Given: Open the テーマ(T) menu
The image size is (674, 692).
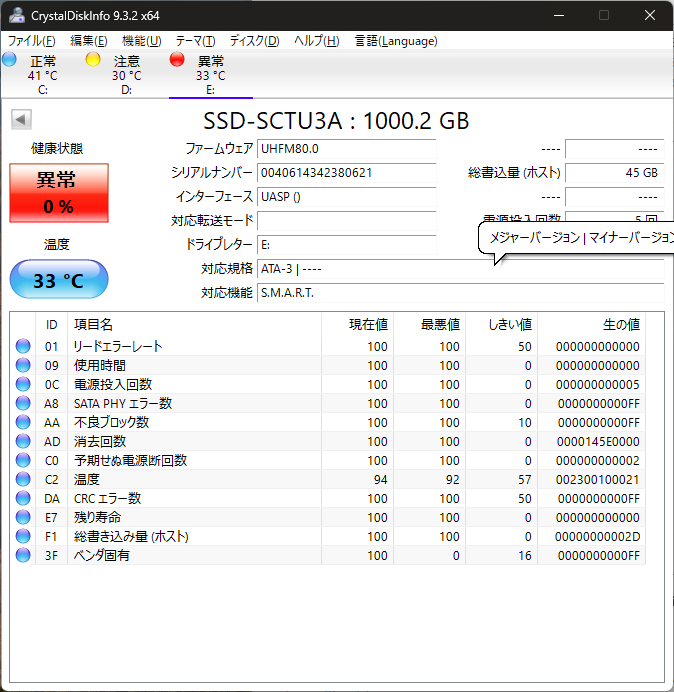Looking at the screenshot, I should click(x=196, y=41).
